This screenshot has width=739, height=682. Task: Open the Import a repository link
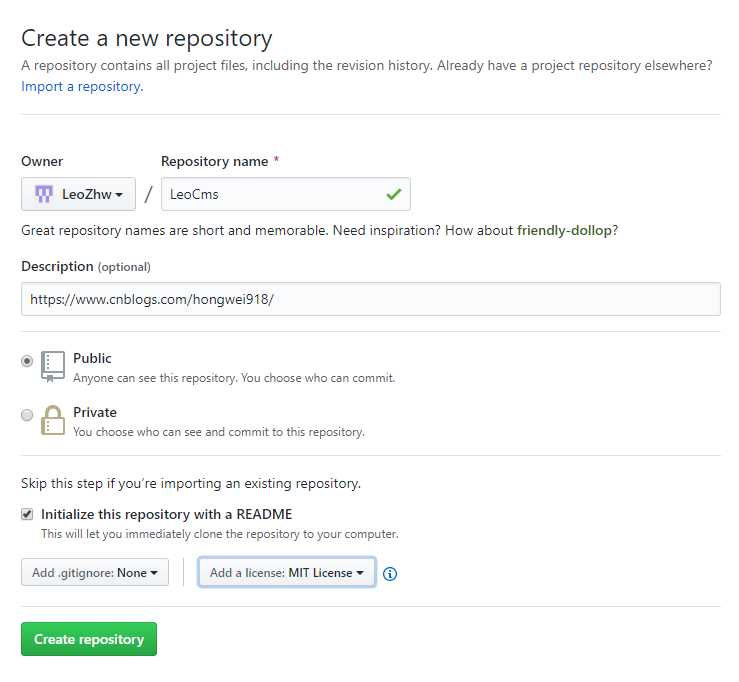82,87
